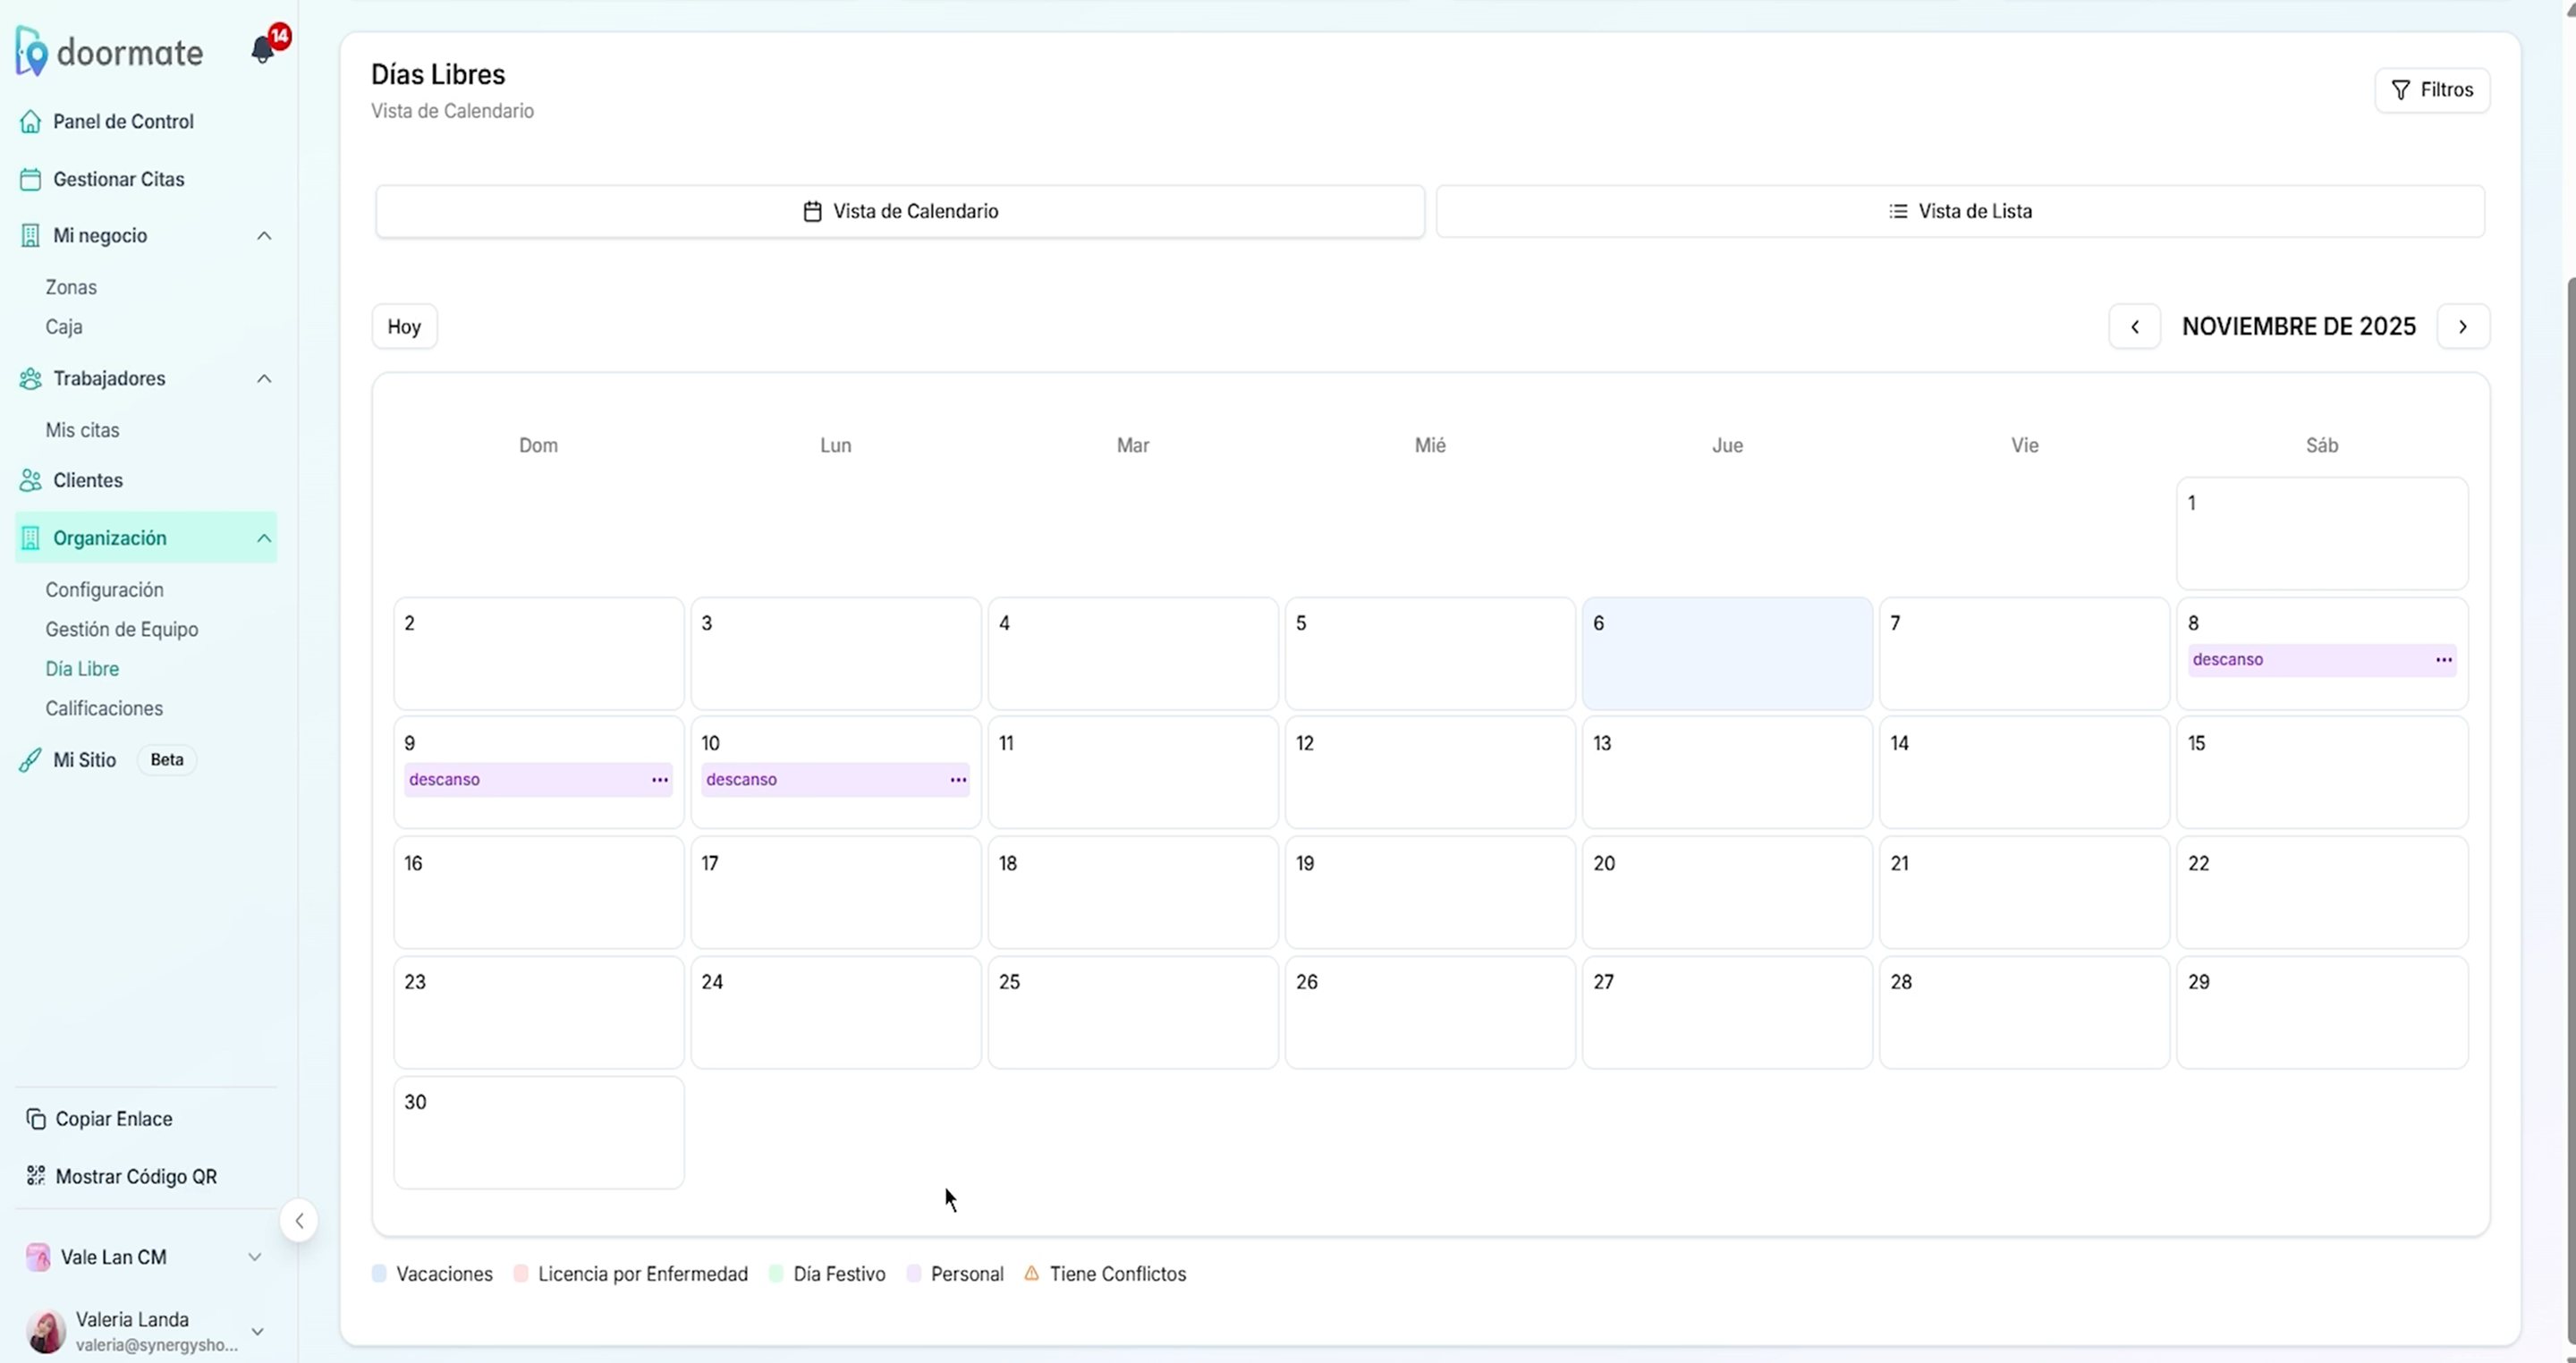
Task: Open the notifications bell icon
Action: [x=263, y=50]
